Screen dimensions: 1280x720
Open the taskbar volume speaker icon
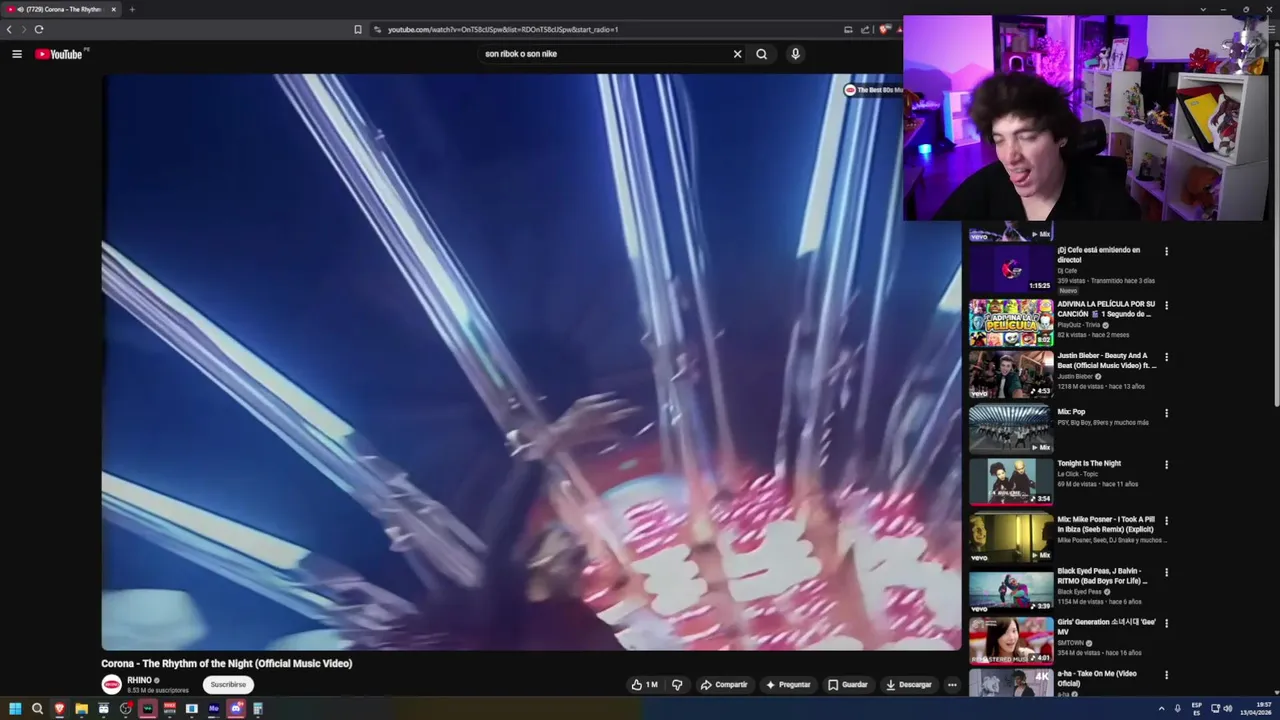coord(1227,709)
